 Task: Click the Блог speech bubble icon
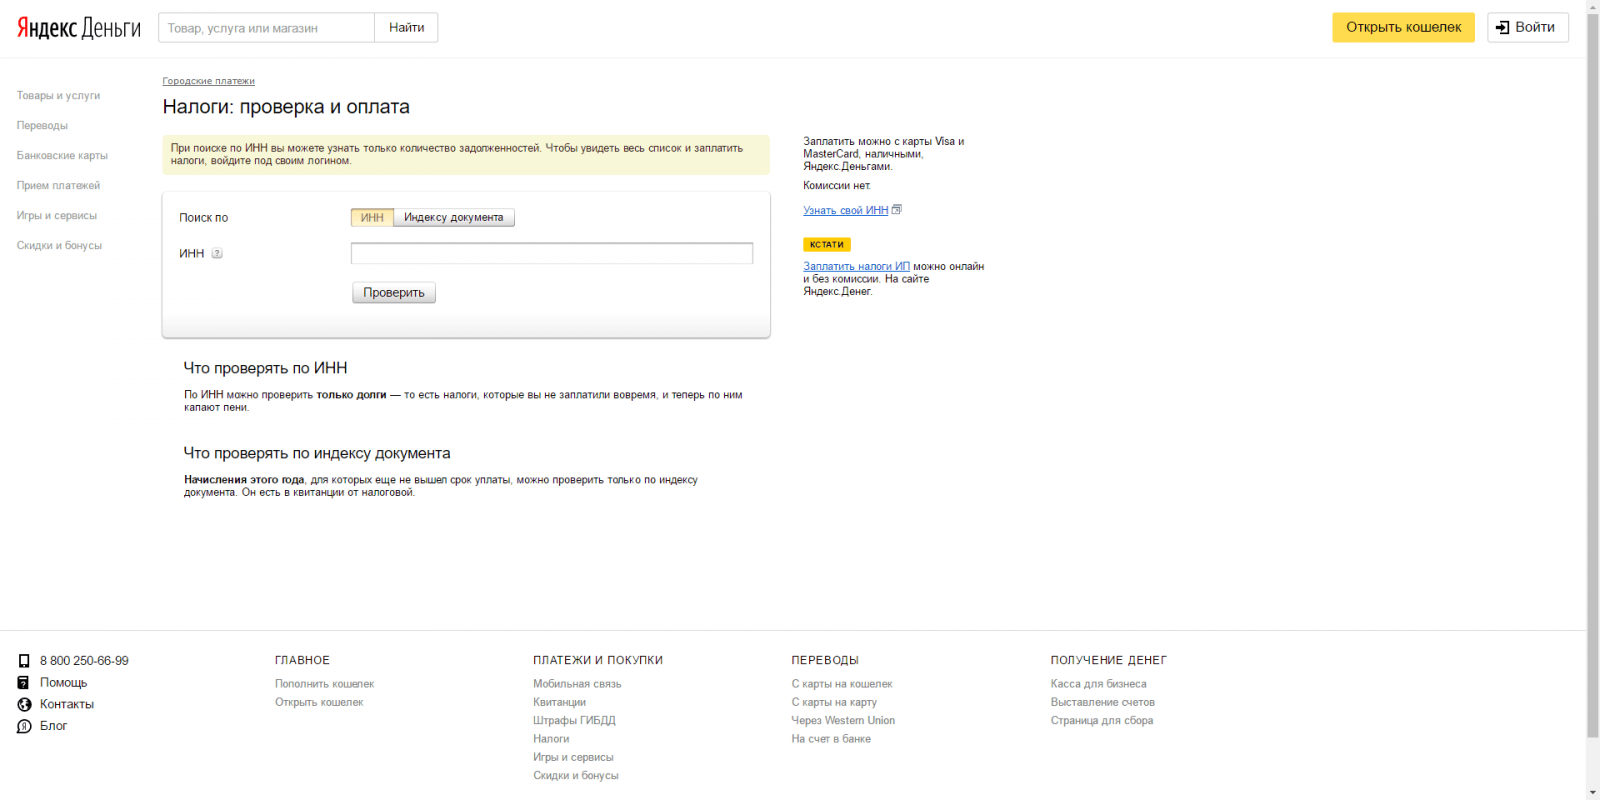(24, 727)
